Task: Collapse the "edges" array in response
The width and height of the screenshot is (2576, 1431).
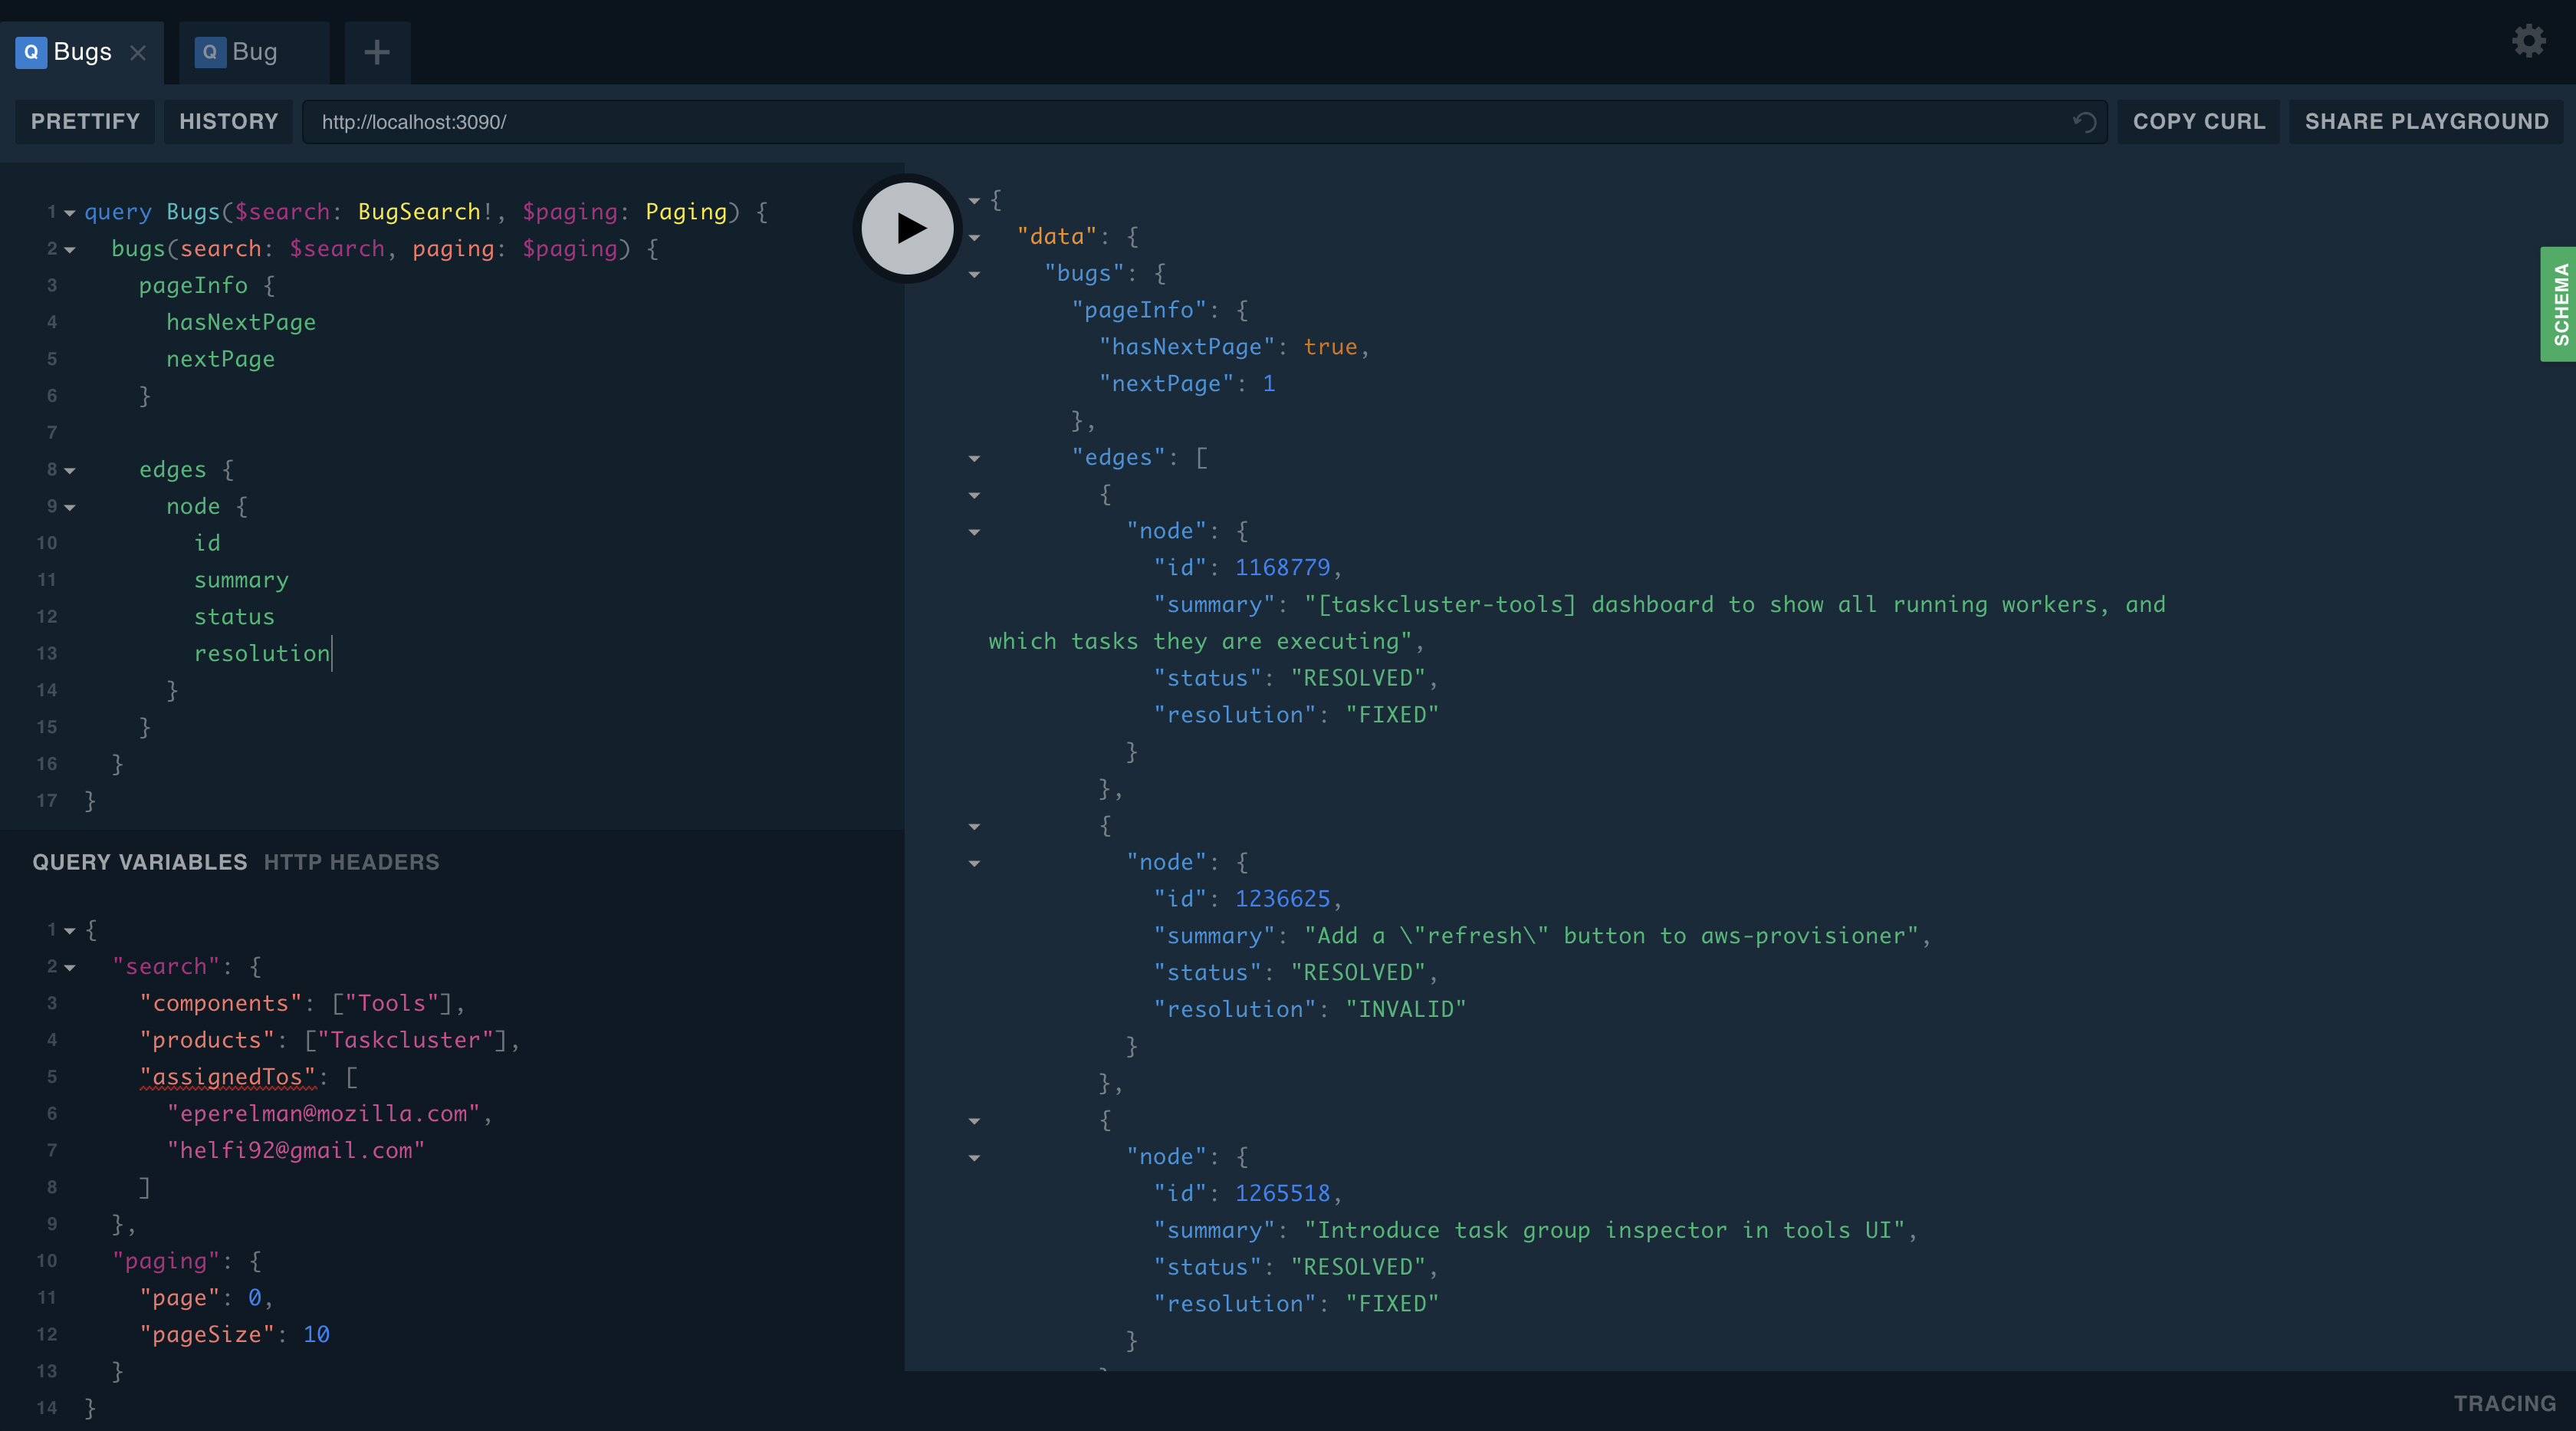Action: point(974,458)
